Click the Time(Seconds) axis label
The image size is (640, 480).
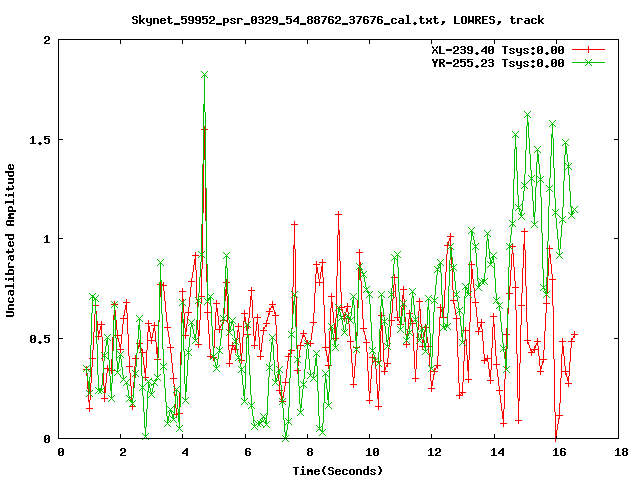(x=338, y=471)
